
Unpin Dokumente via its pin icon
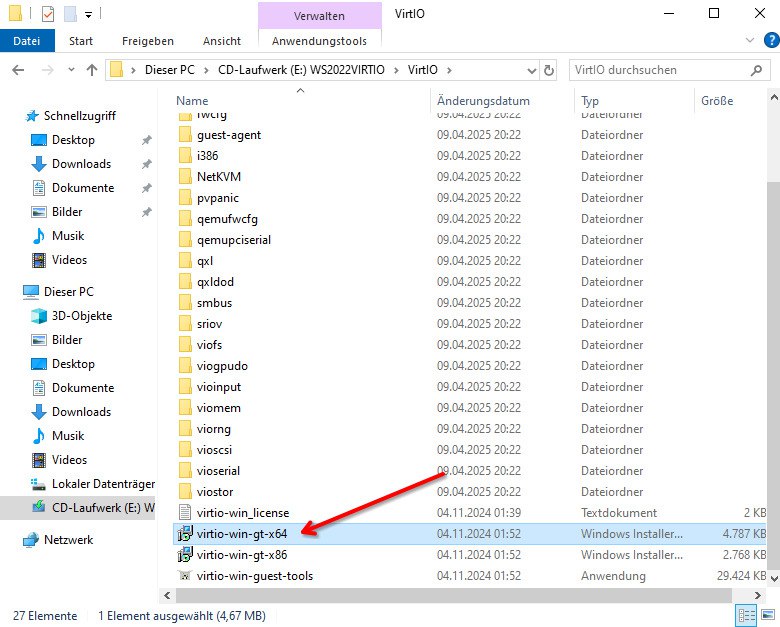[146, 188]
